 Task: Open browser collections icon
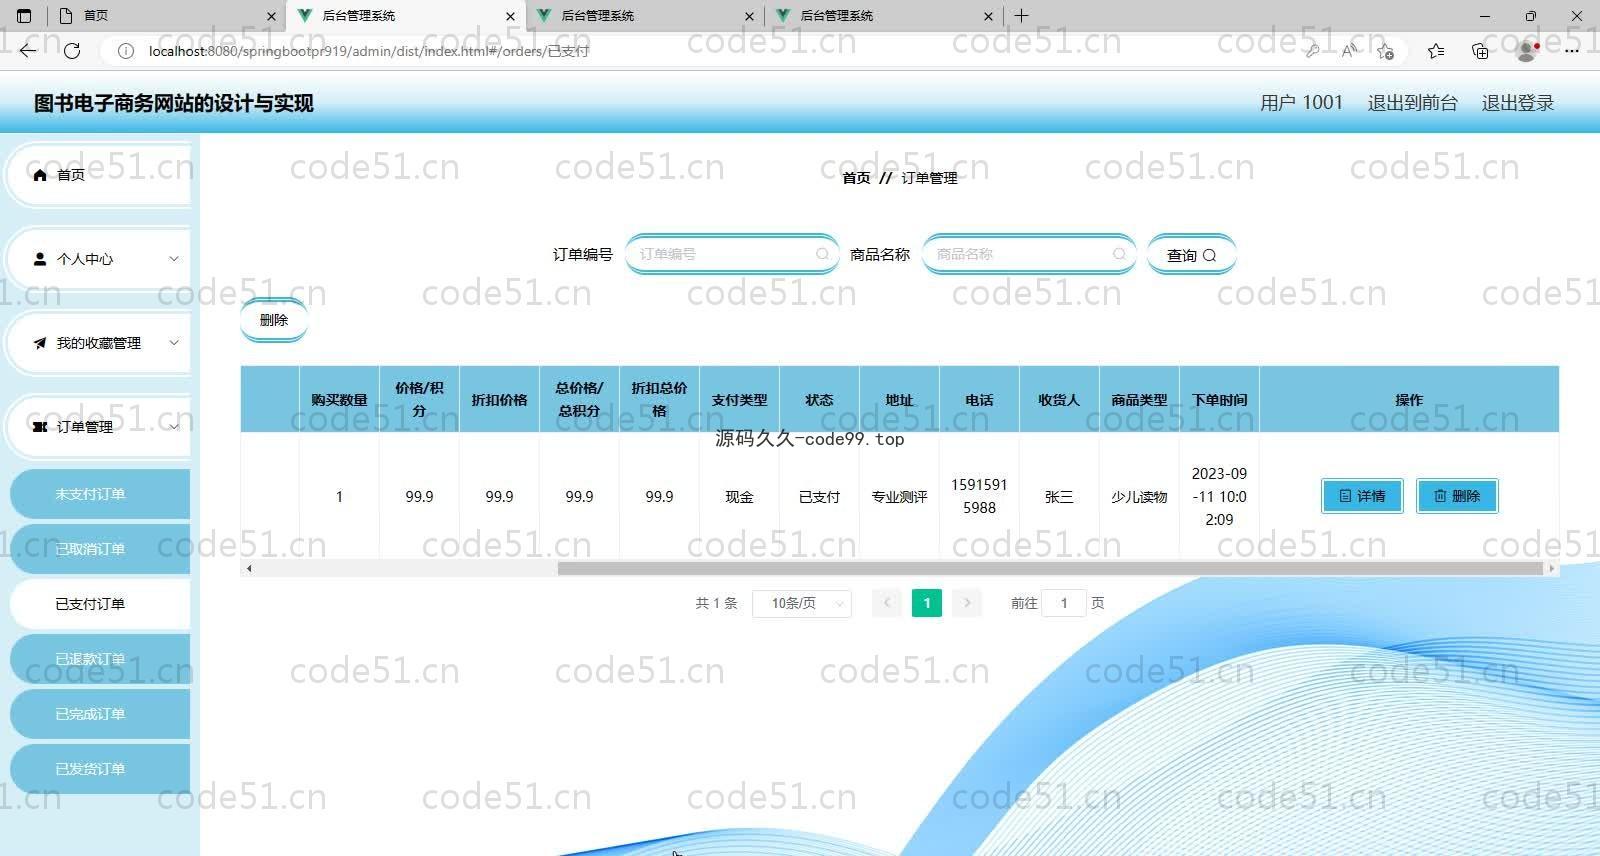1480,51
